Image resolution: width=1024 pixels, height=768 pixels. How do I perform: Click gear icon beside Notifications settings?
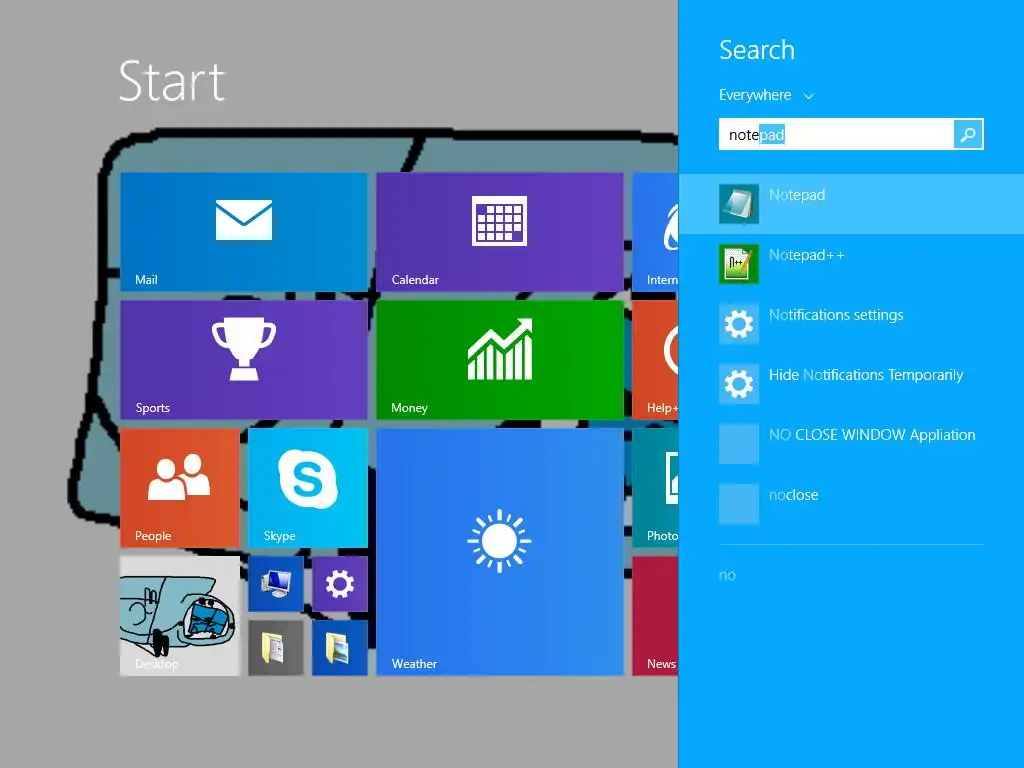(x=739, y=324)
